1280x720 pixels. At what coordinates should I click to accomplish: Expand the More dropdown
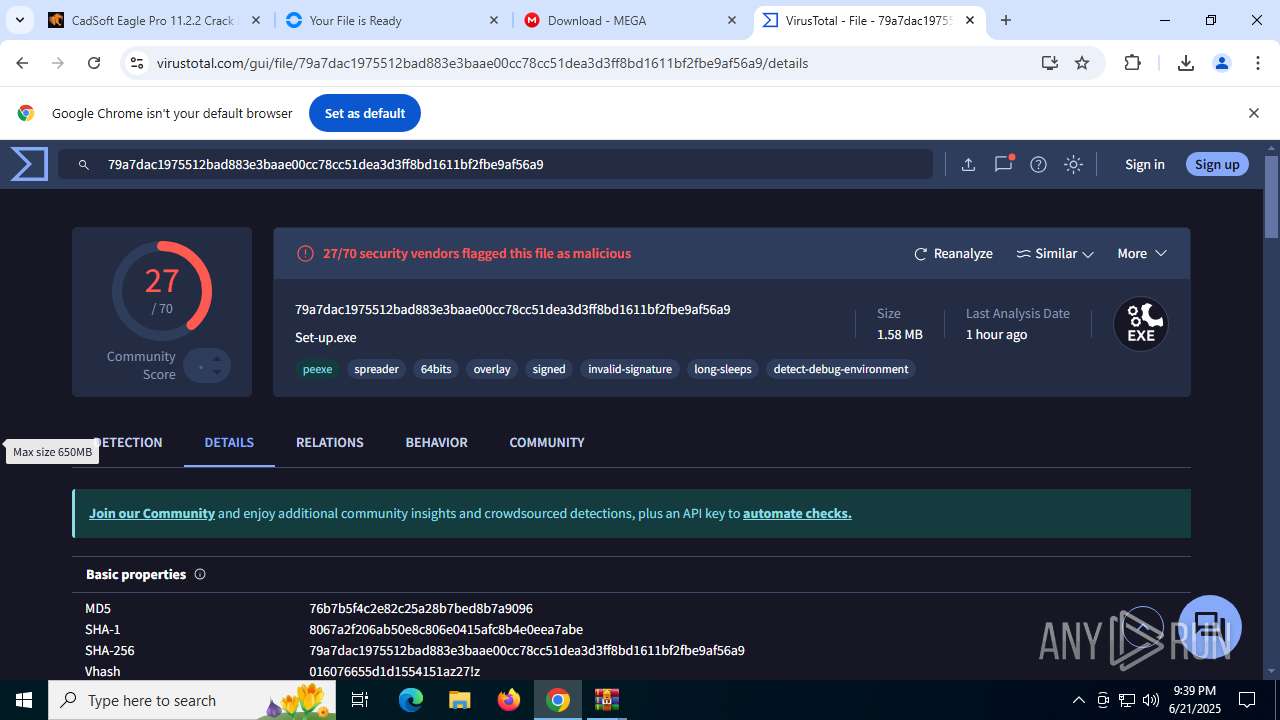coord(1142,254)
